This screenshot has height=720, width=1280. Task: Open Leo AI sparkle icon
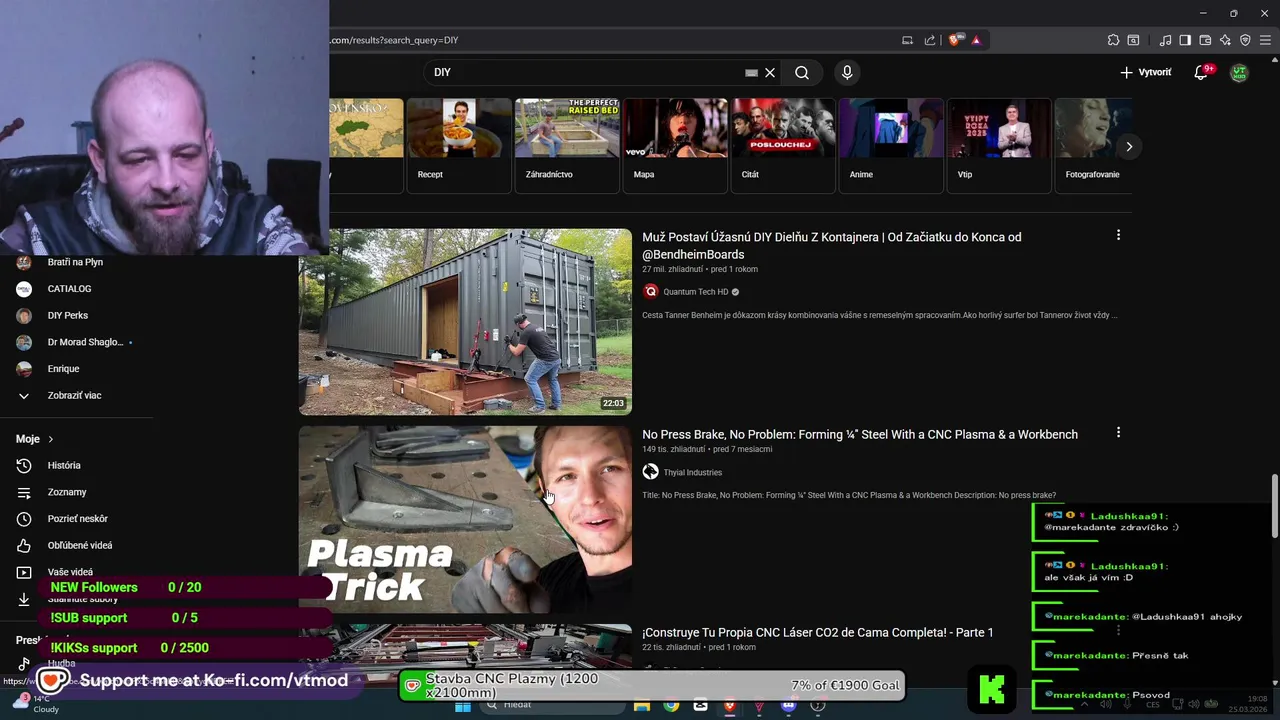click(1225, 40)
